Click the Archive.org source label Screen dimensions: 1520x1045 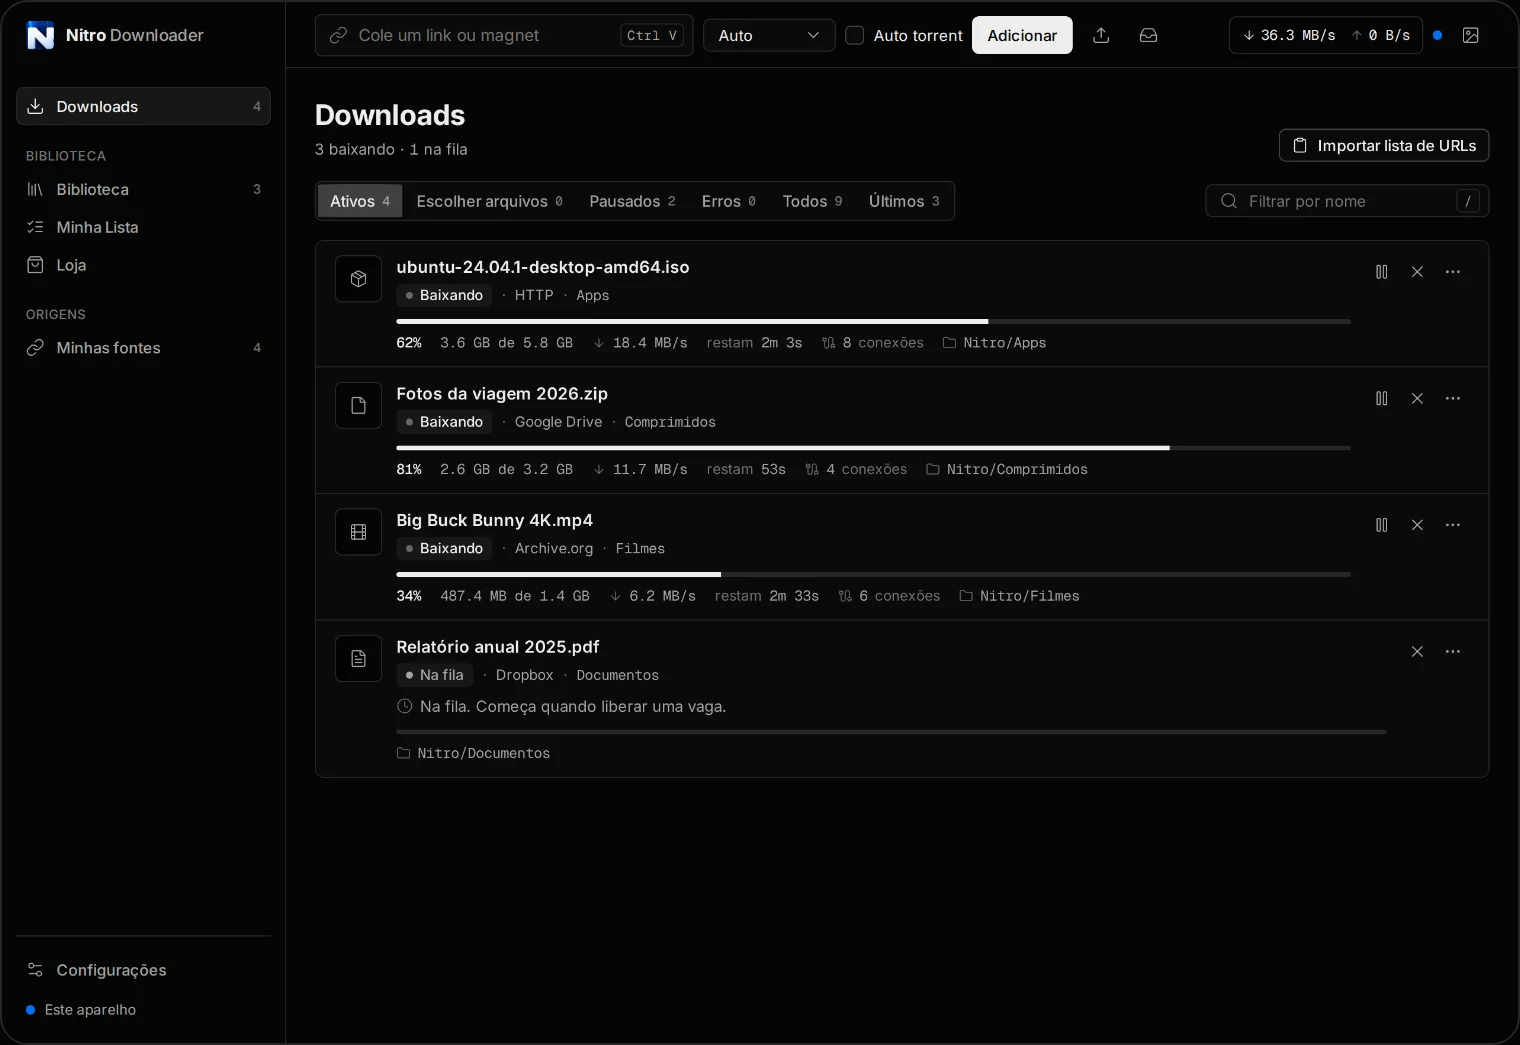554,549
